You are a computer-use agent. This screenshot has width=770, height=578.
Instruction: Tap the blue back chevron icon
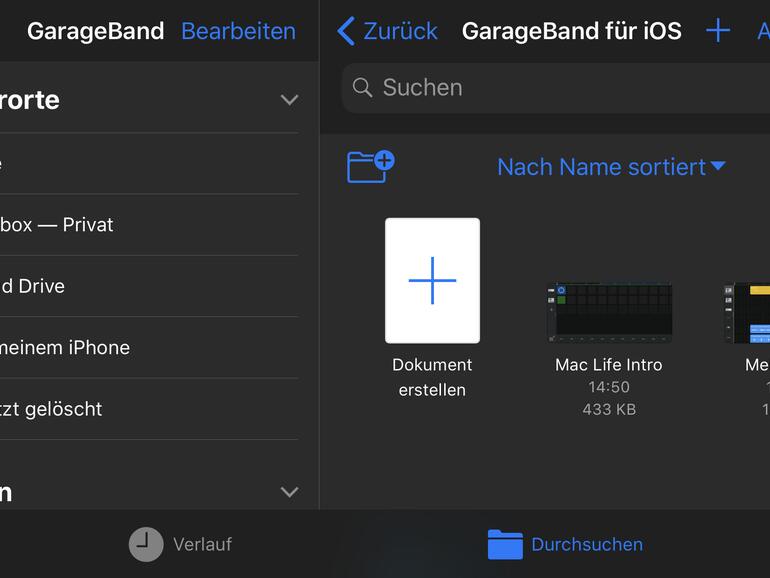346,31
